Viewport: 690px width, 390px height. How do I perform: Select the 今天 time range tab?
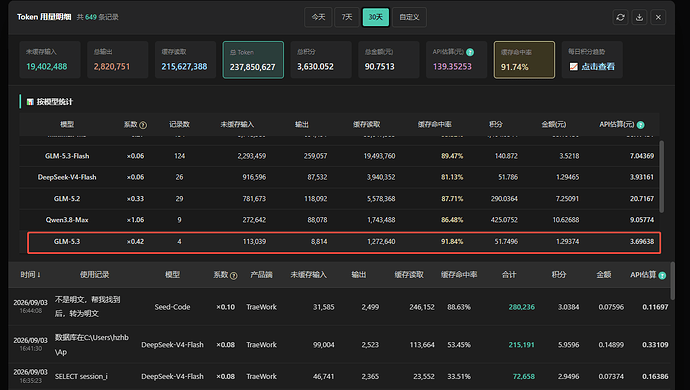318,17
